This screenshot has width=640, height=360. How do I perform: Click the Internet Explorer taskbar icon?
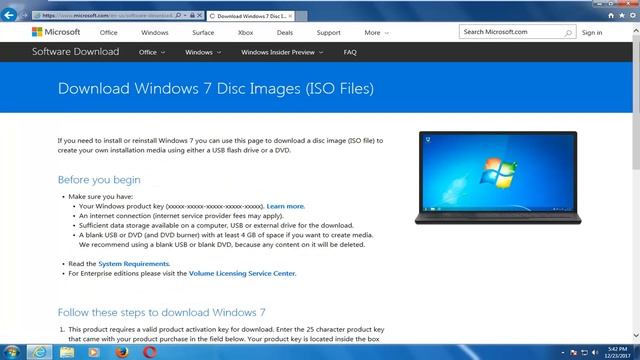[40, 352]
